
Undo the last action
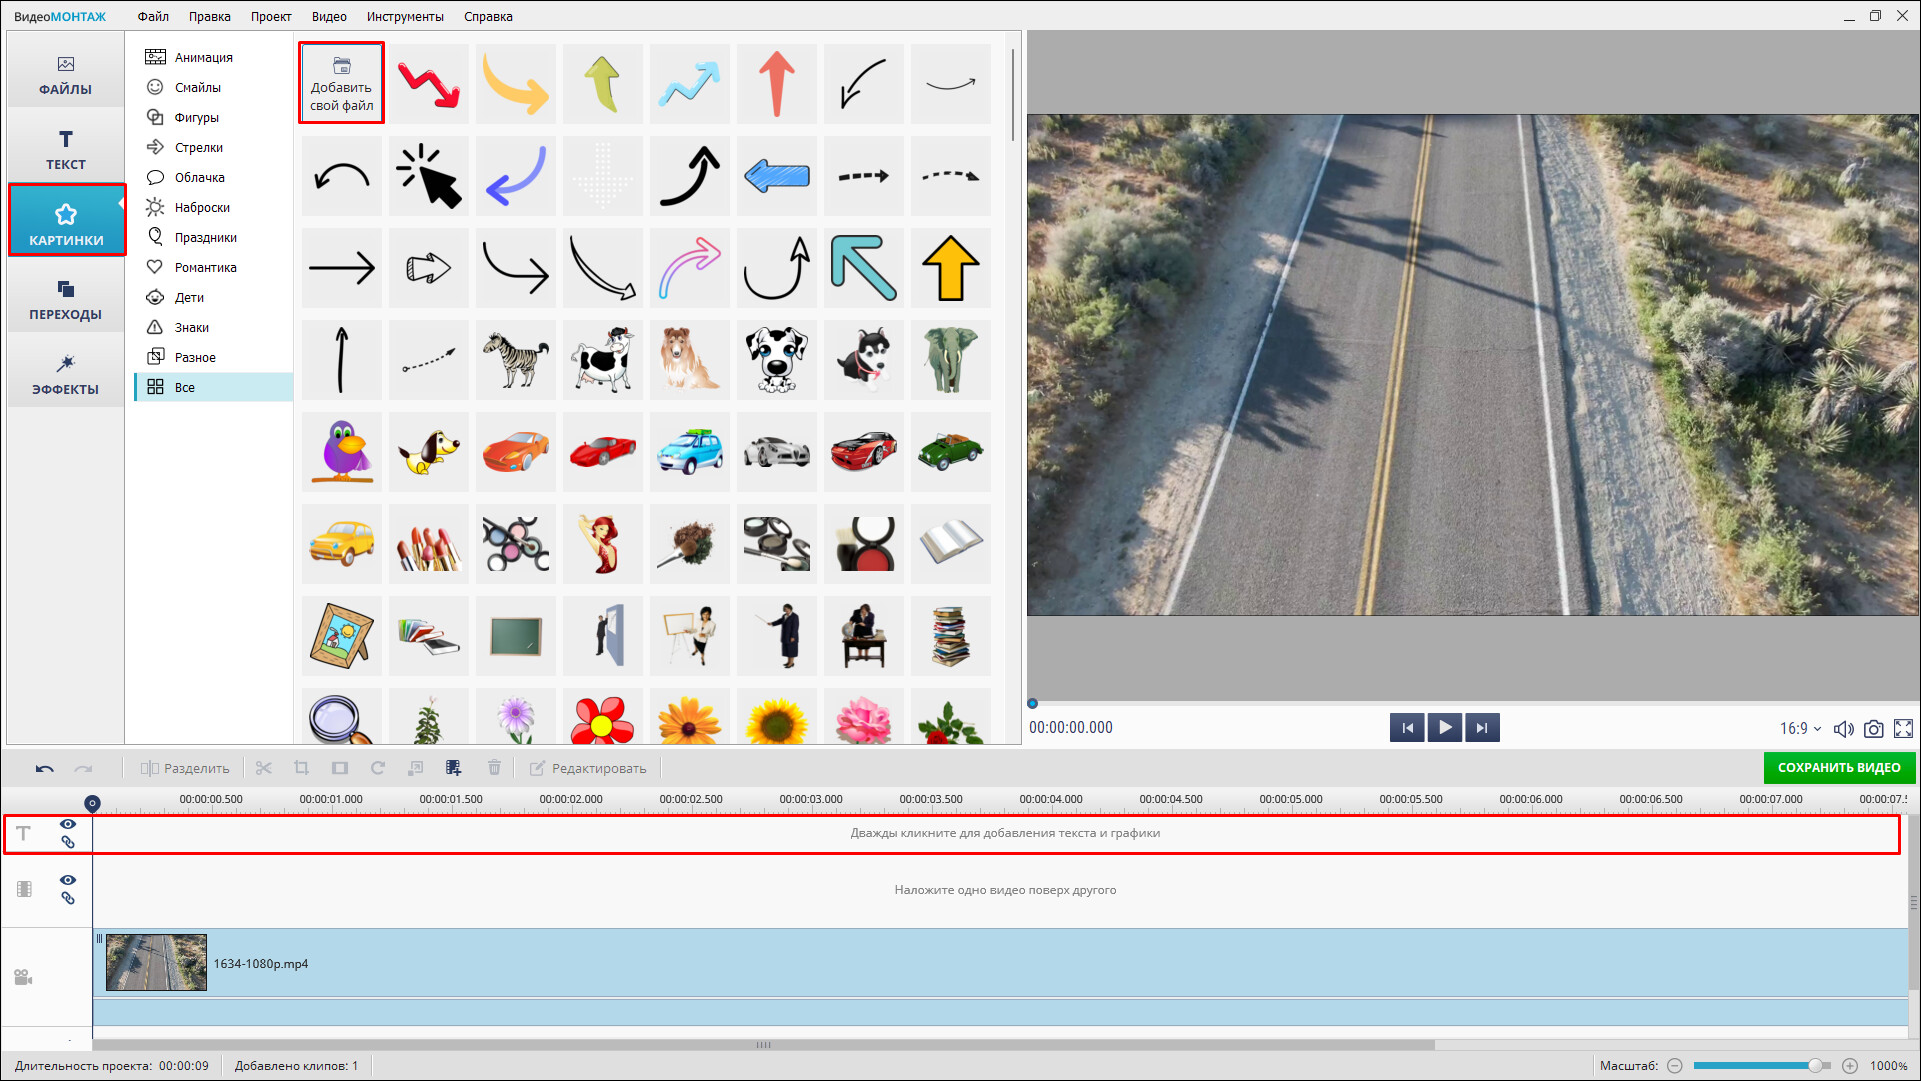(45, 768)
